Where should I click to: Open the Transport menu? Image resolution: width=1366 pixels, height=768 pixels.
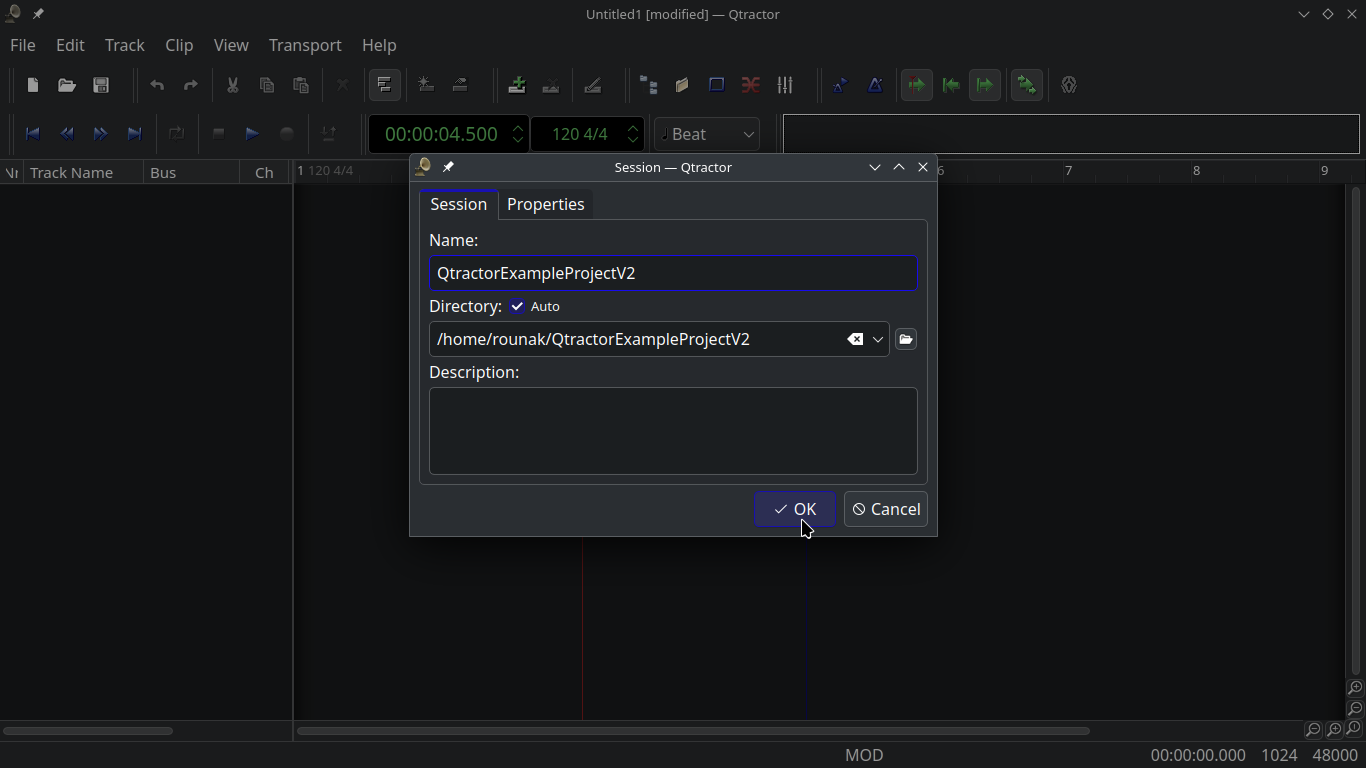coord(305,45)
